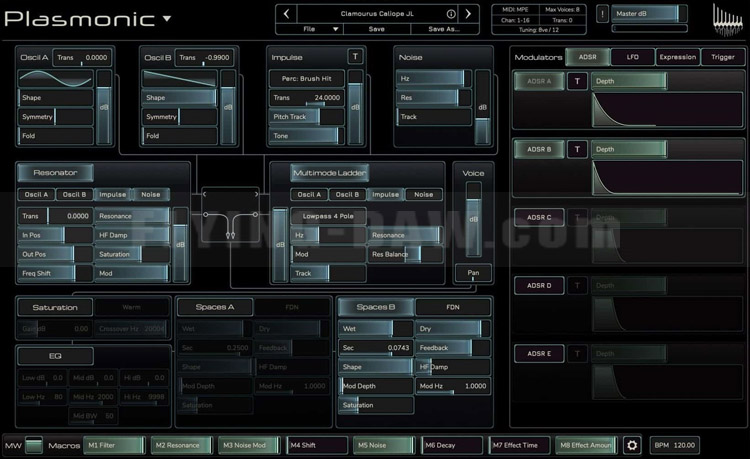The image size is (750, 459).
Task: Click the routing right arrow
Action: click(x=256, y=194)
